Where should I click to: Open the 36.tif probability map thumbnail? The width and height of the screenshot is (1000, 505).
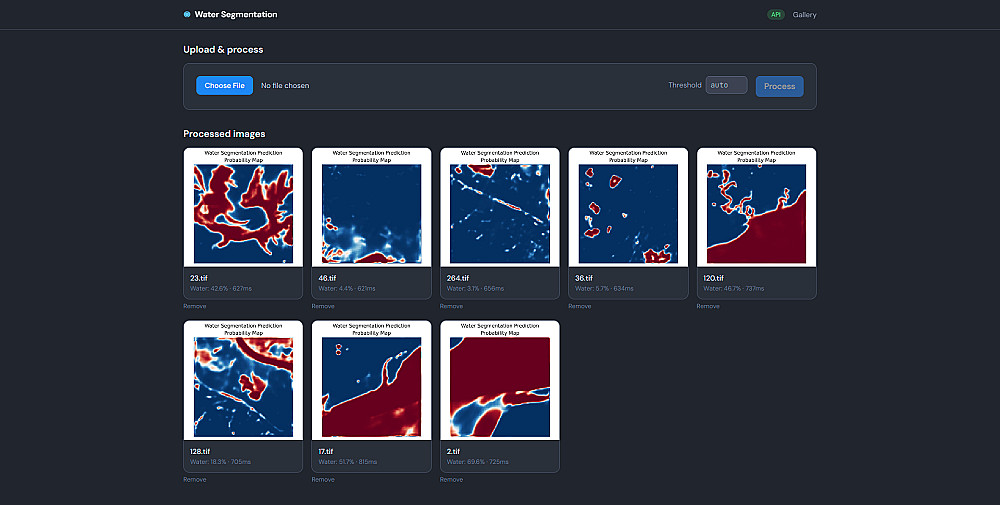tap(628, 207)
